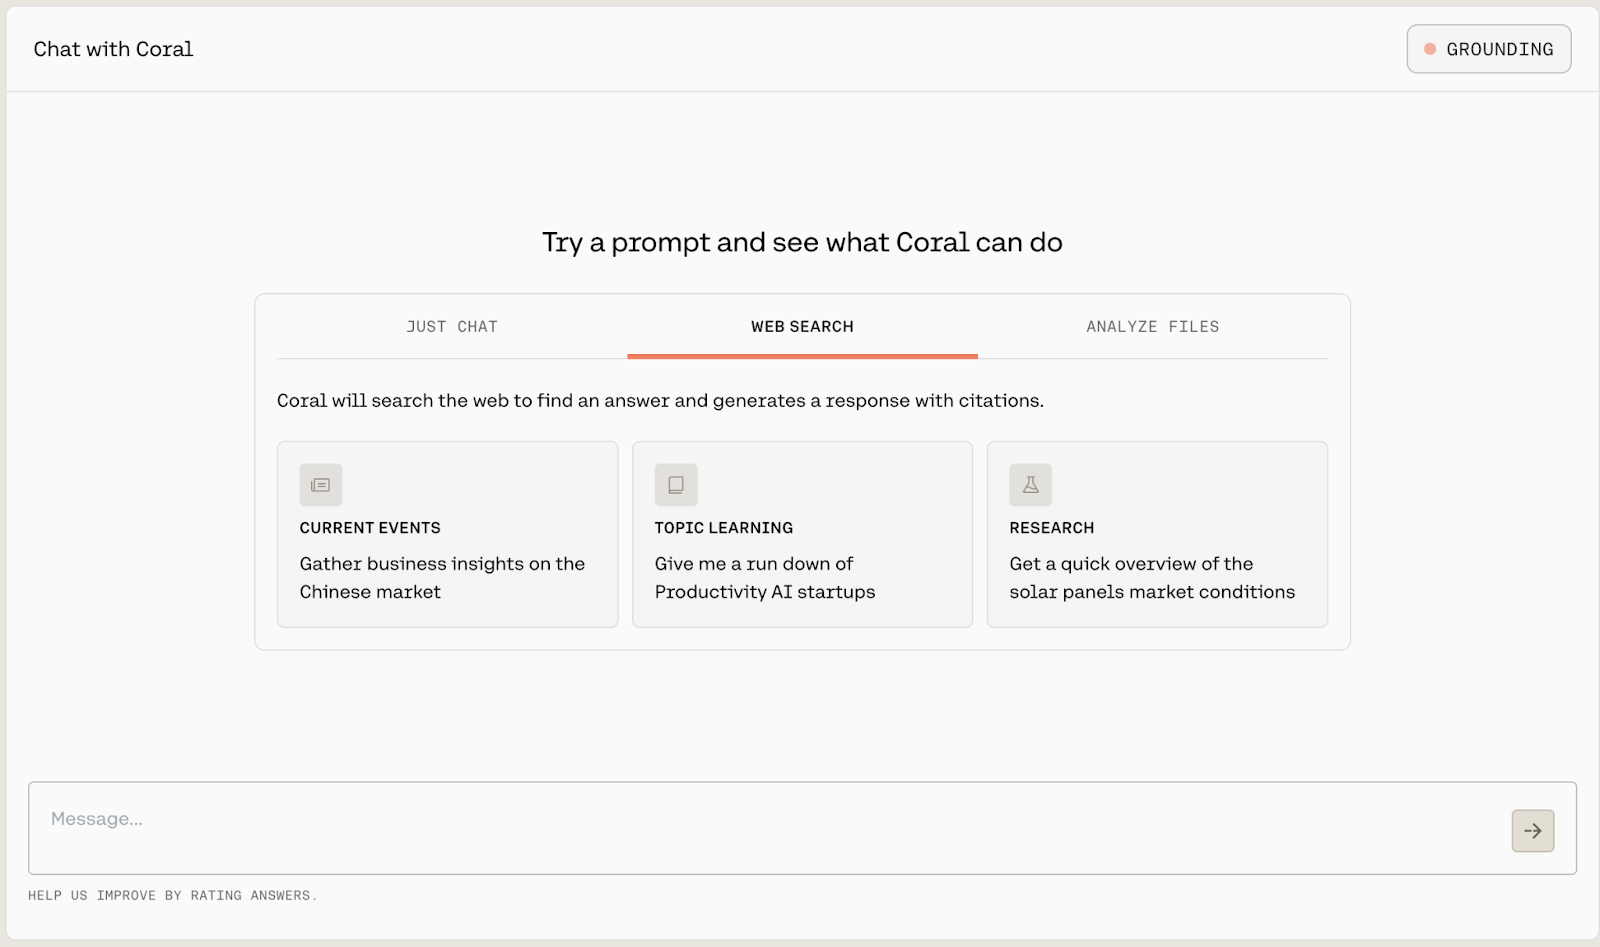Click the Research card heading

coord(1052,528)
